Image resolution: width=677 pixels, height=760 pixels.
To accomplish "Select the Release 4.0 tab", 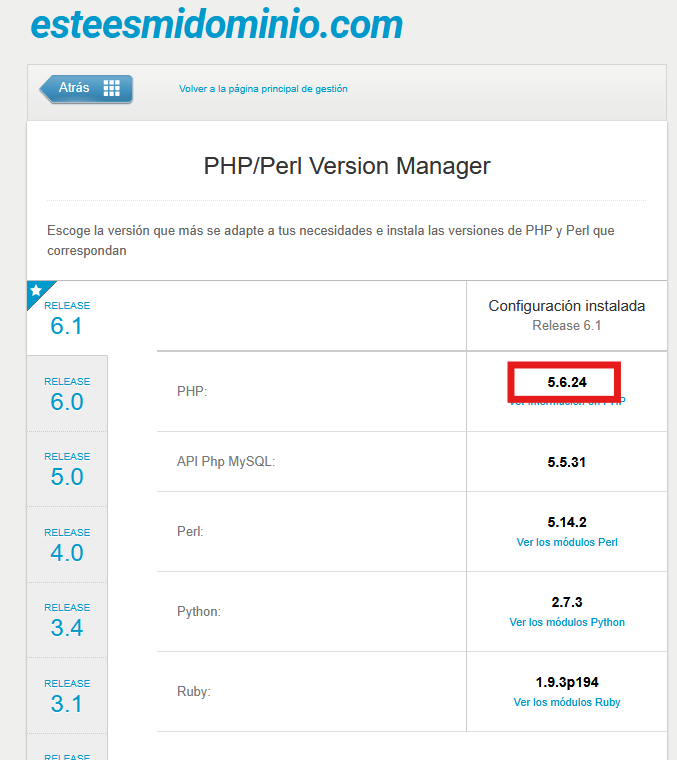I will (67, 544).
